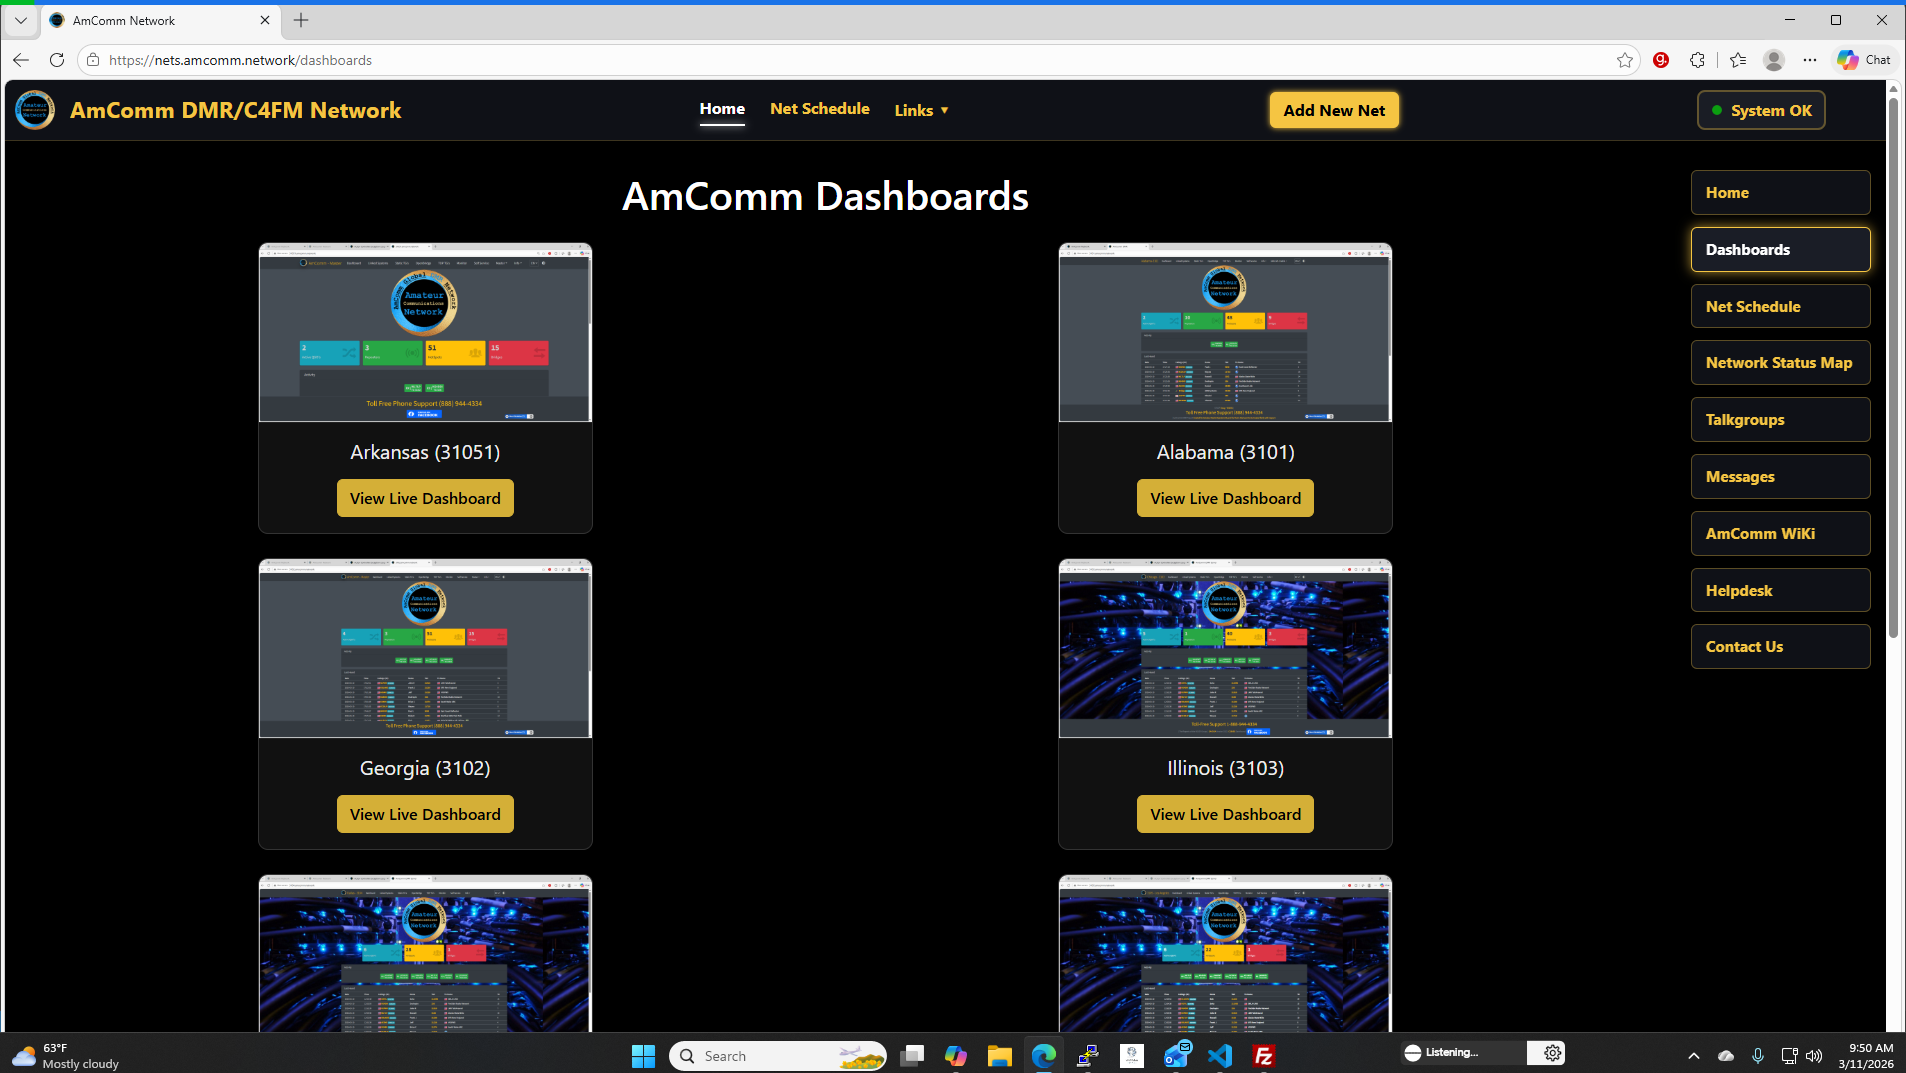Open the Georgia dashboard preview thumbnail
The height and width of the screenshot is (1073, 1906).
[424, 648]
